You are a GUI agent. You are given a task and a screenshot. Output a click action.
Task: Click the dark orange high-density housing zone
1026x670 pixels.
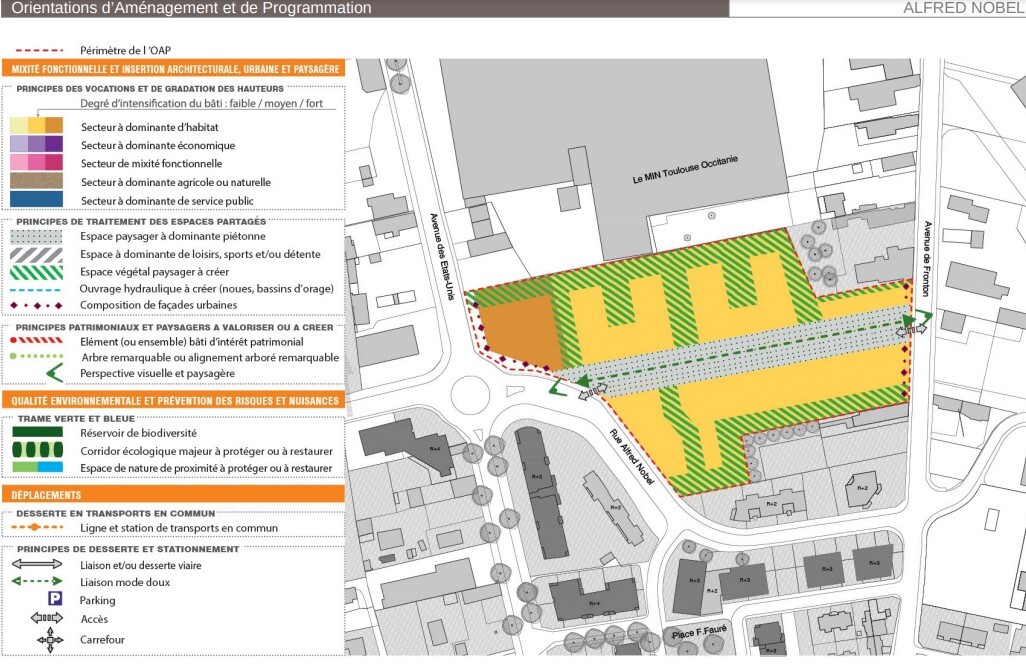click(520, 334)
